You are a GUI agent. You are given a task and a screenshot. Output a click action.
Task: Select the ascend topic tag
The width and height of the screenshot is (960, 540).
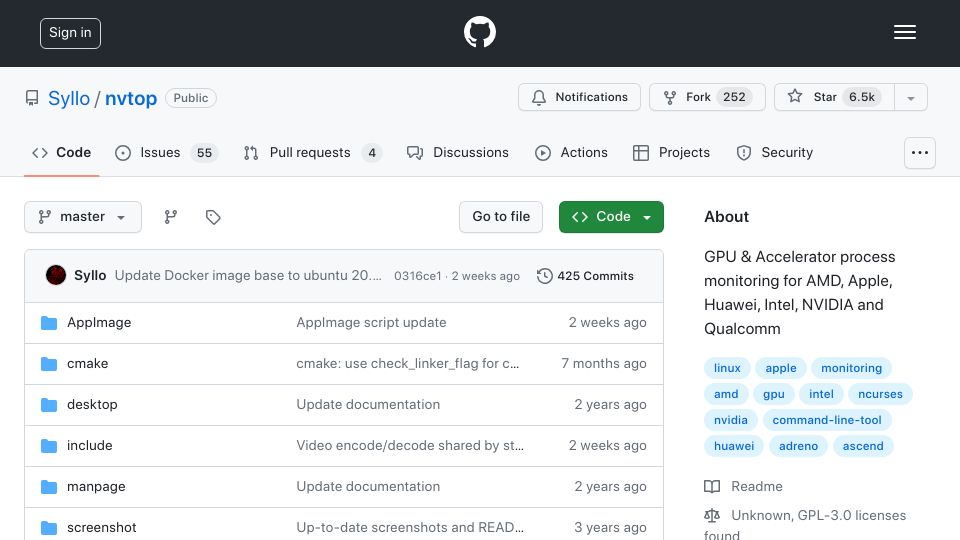pyautogui.click(x=863, y=446)
